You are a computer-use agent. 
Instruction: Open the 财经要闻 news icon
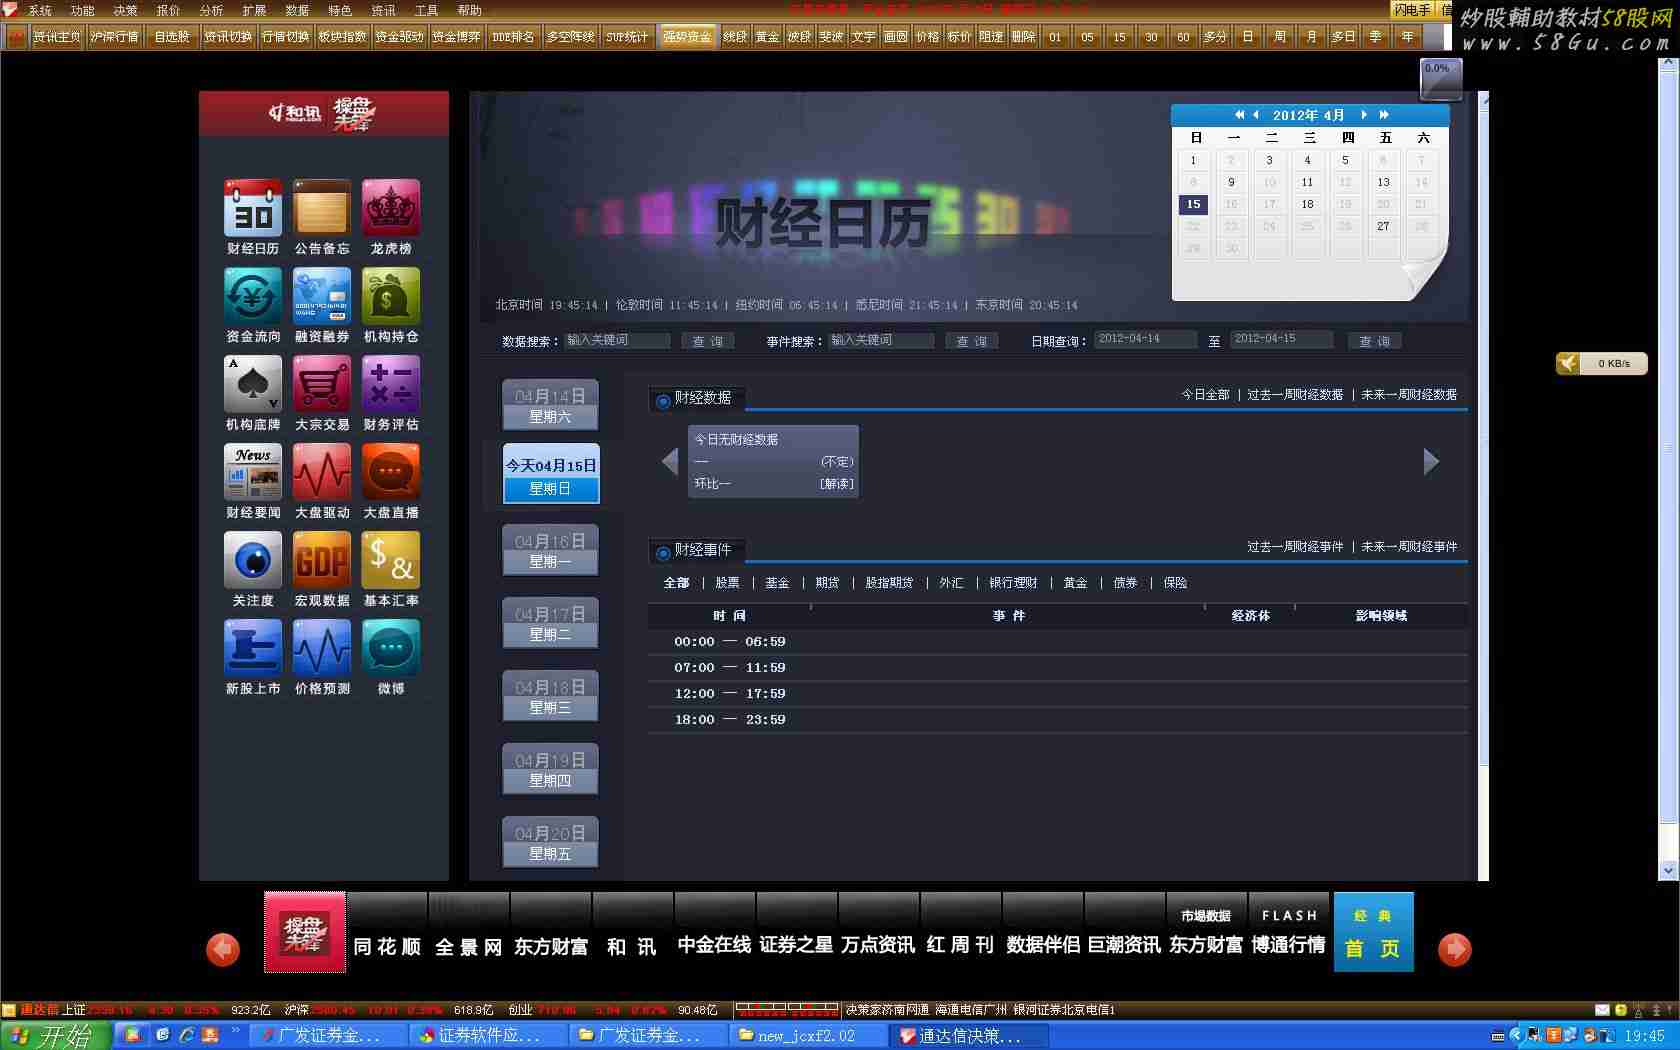click(253, 472)
